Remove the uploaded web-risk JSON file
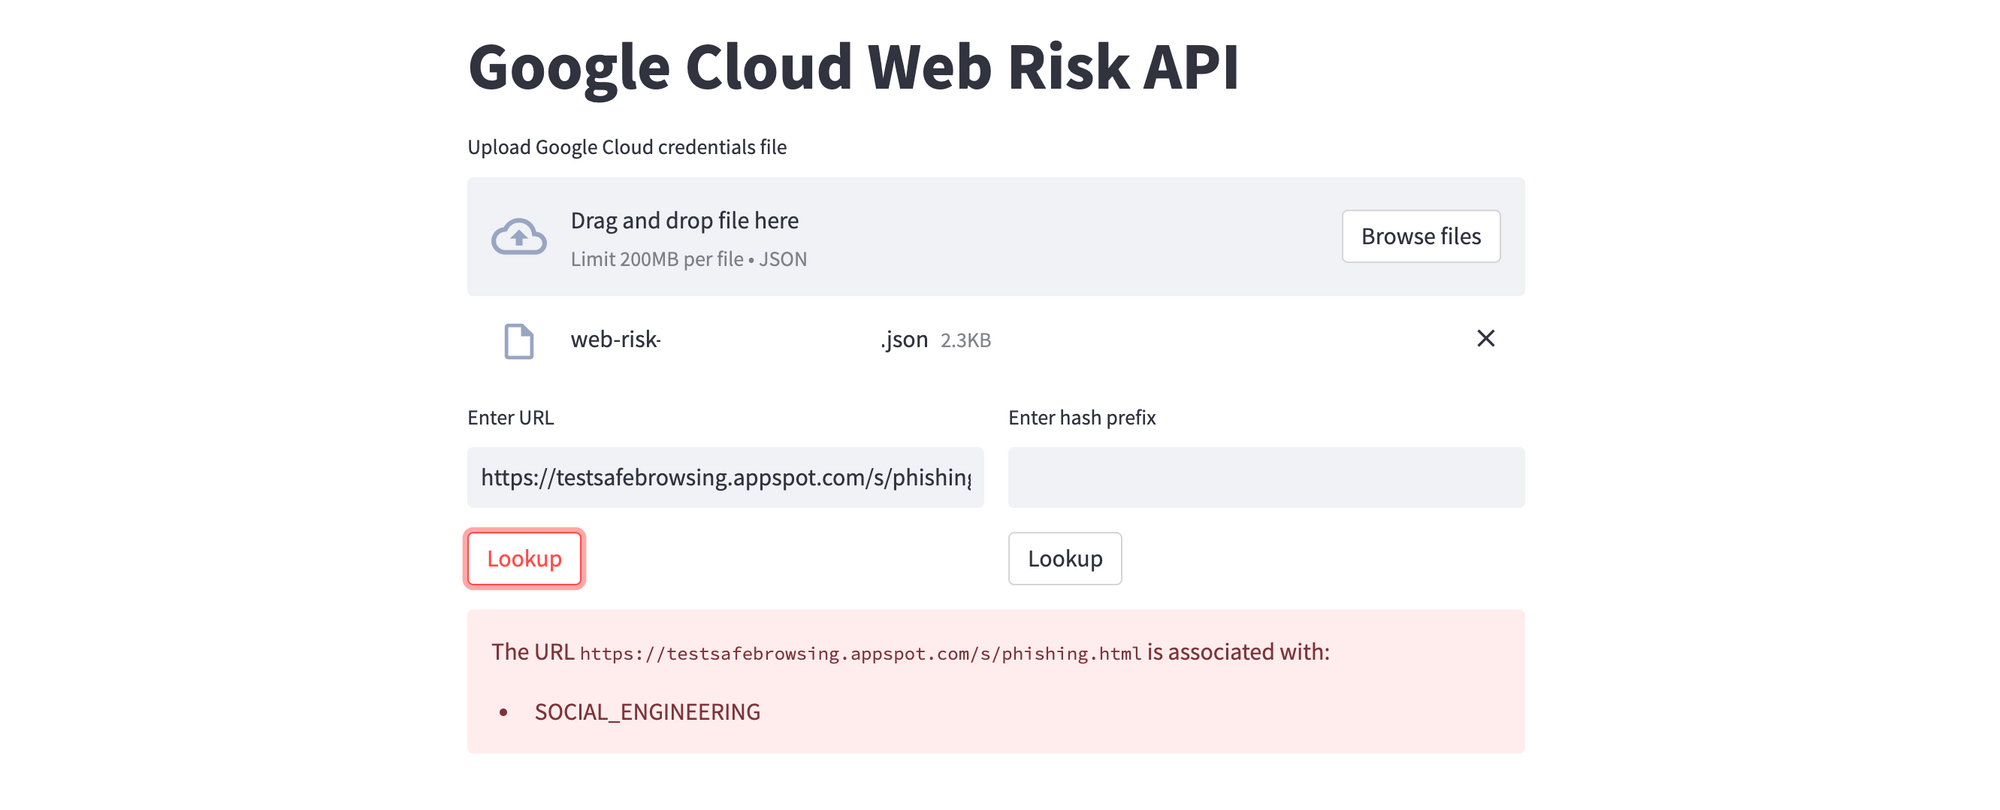This screenshot has height=810, width=2000. coord(1486,339)
